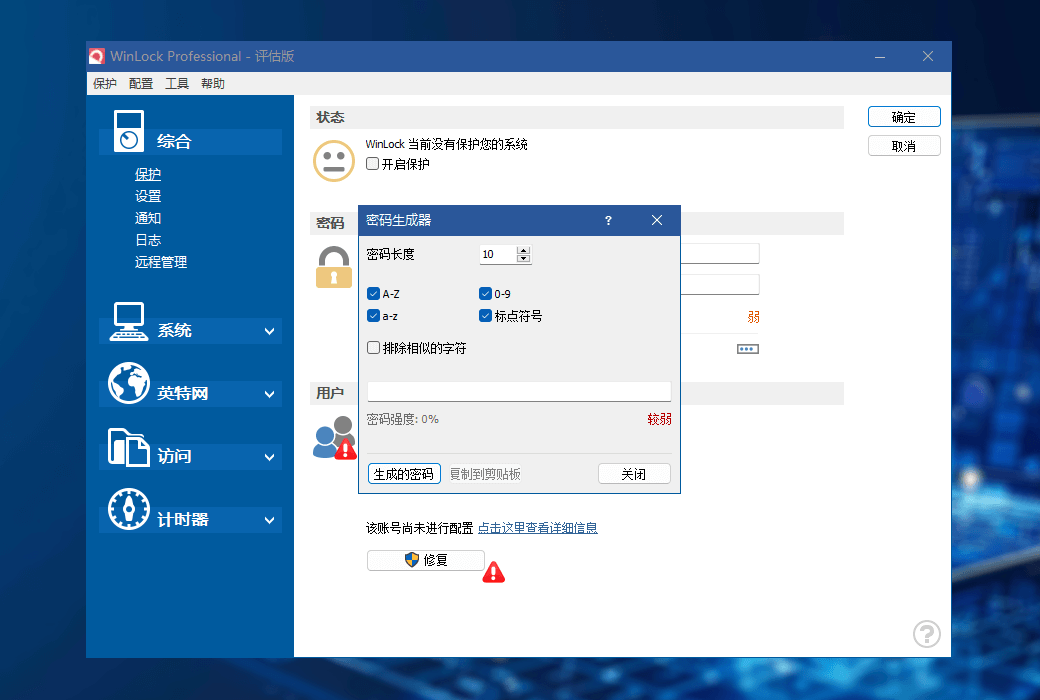Click the WinLock app logo in title bar

(97, 56)
